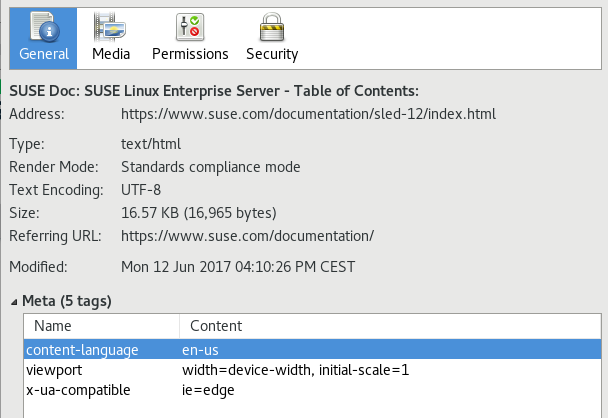
Task: Sort by the Name column header
Action: tap(101, 326)
